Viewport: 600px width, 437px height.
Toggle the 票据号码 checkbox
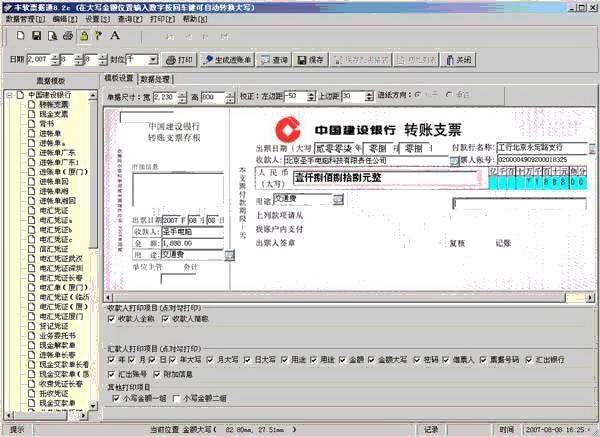(483, 360)
